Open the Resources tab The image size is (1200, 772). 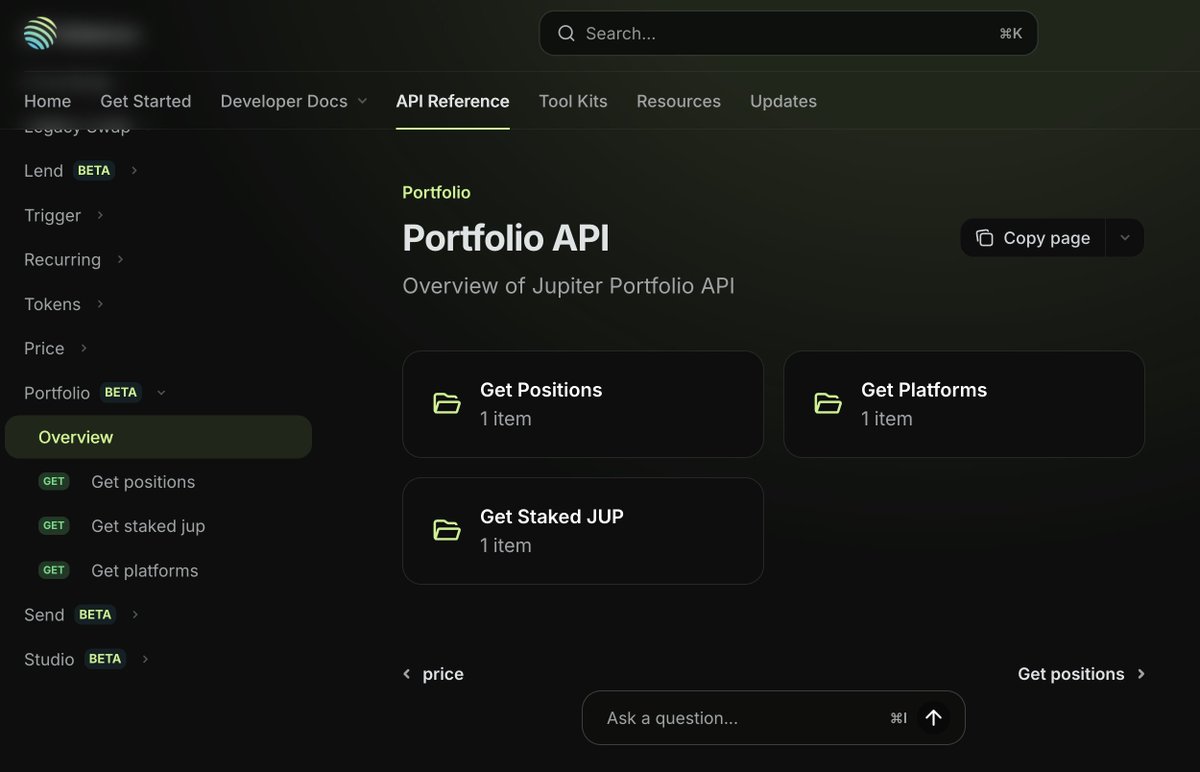[679, 101]
